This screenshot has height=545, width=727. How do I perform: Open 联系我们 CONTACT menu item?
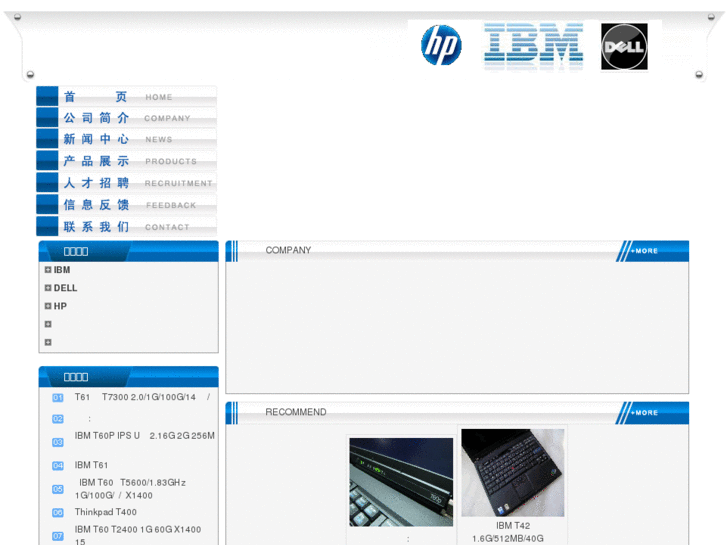click(x=127, y=226)
